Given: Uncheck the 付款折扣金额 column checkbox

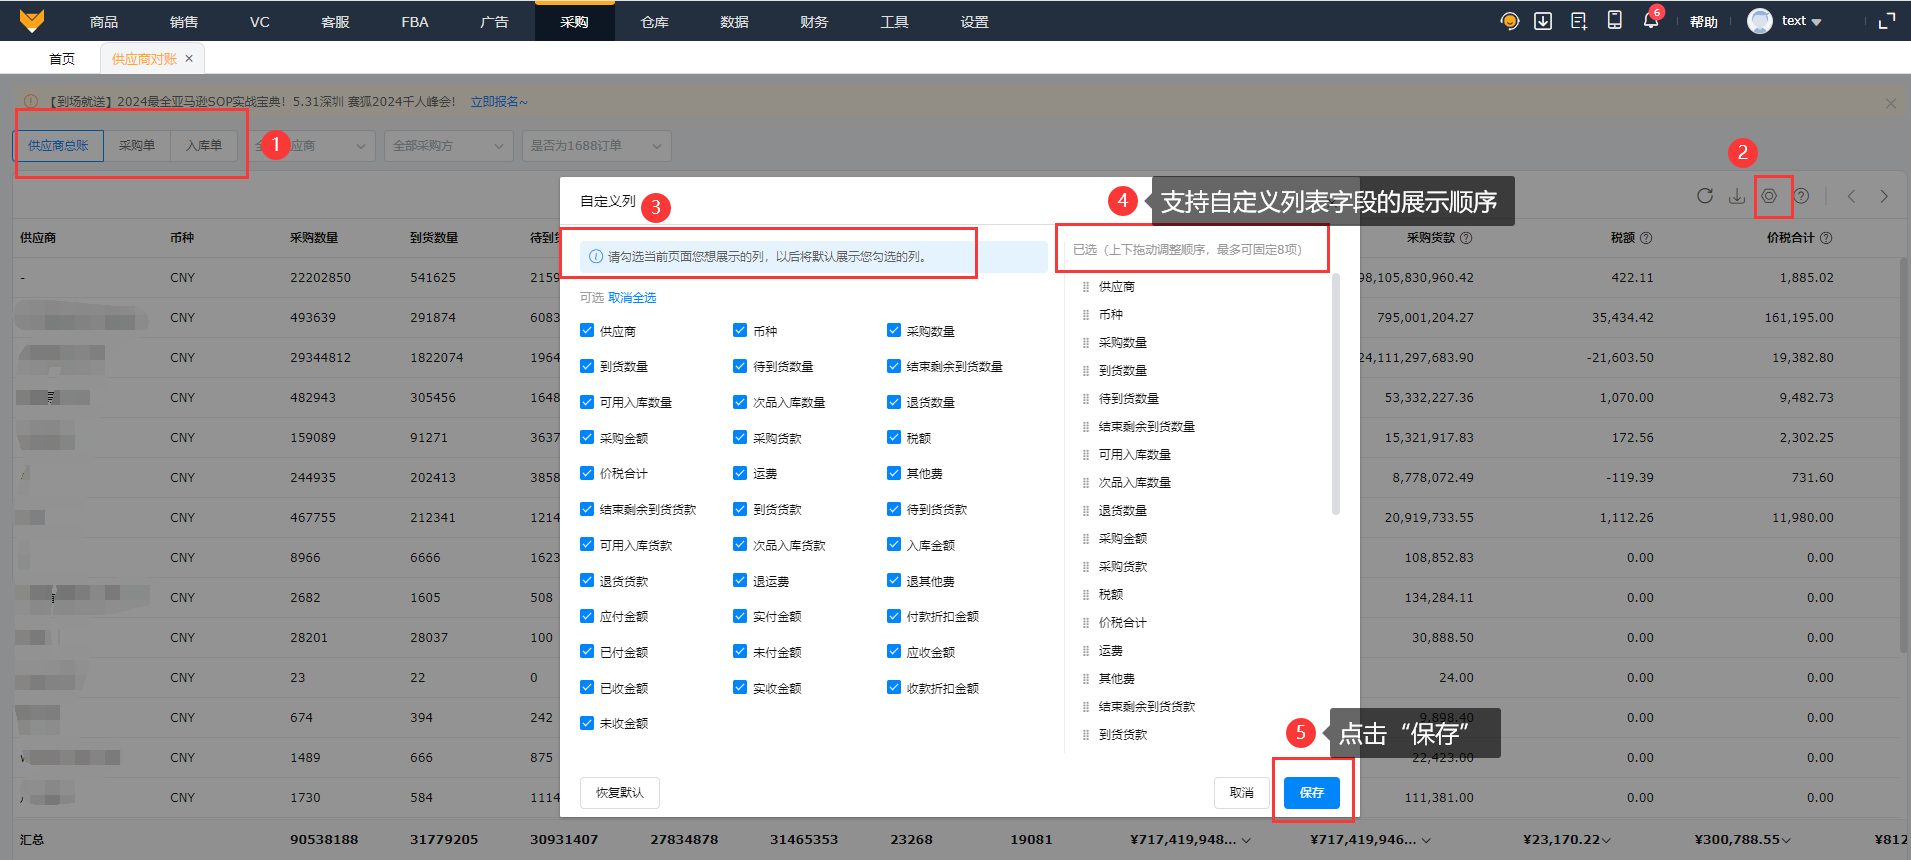Looking at the screenshot, I should coord(894,616).
